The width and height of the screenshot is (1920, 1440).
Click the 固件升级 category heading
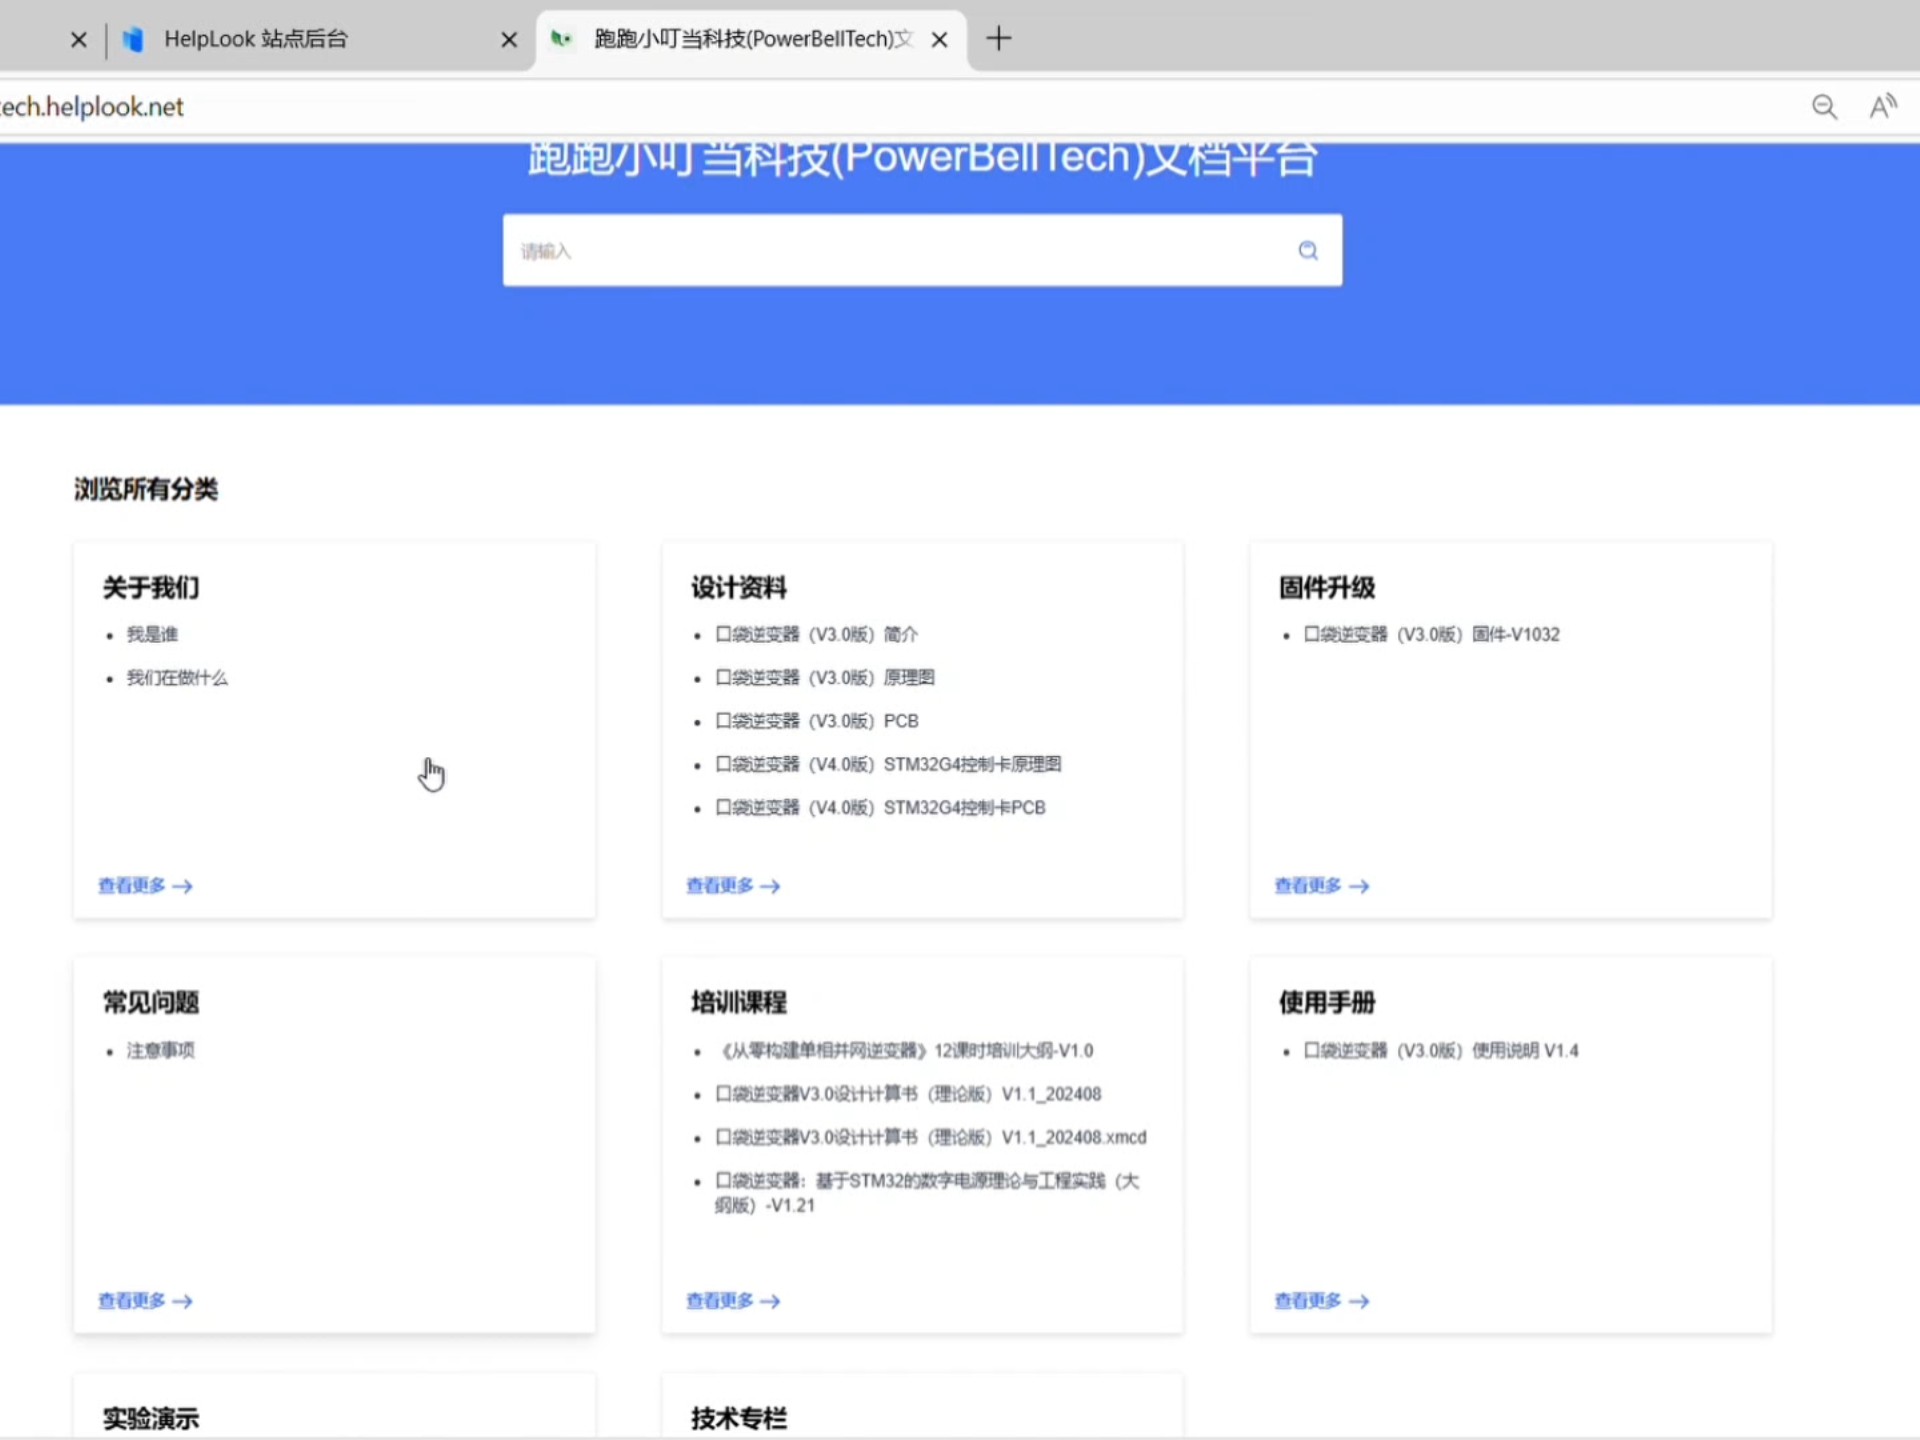point(1327,587)
